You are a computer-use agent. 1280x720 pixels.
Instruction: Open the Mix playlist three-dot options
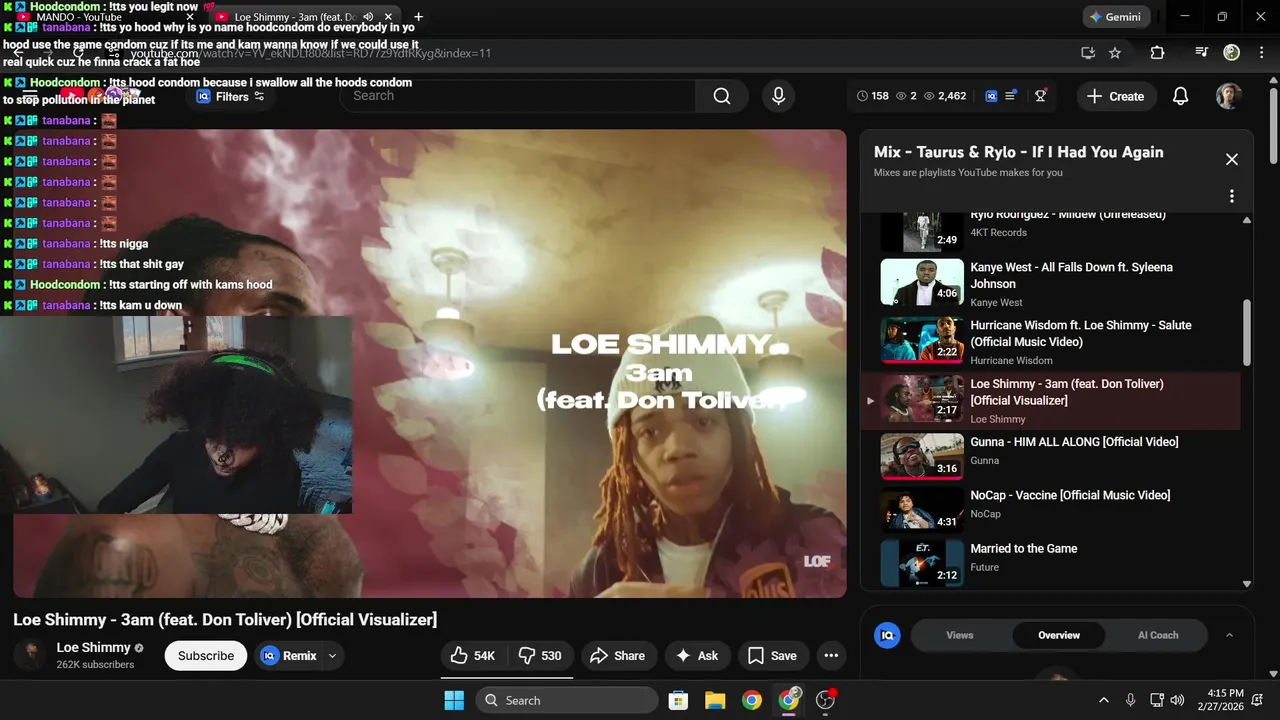[1232, 196]
